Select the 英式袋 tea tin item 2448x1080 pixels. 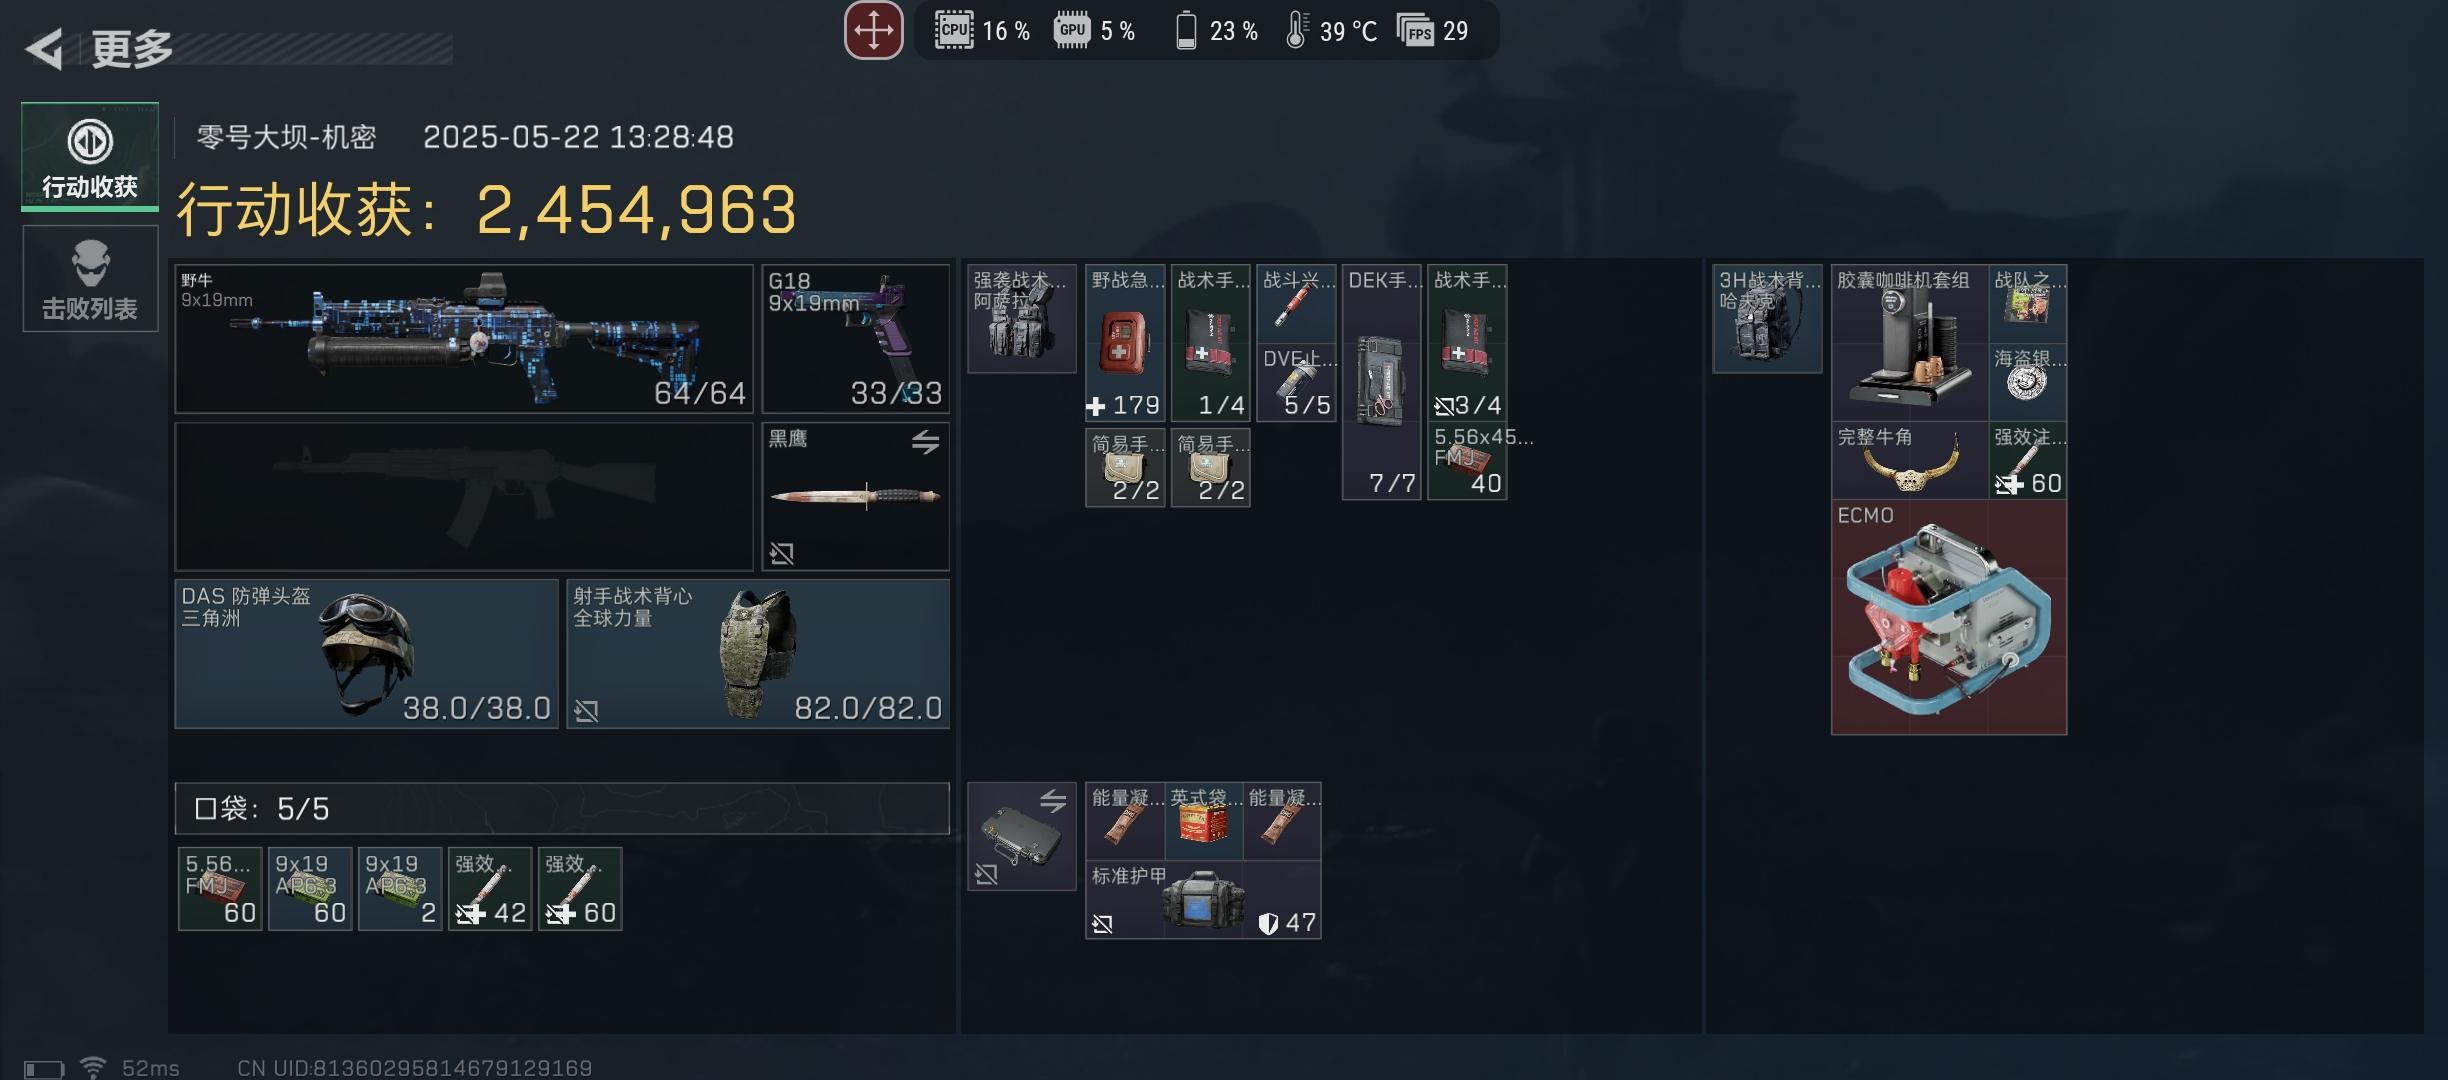point(1203,821)
